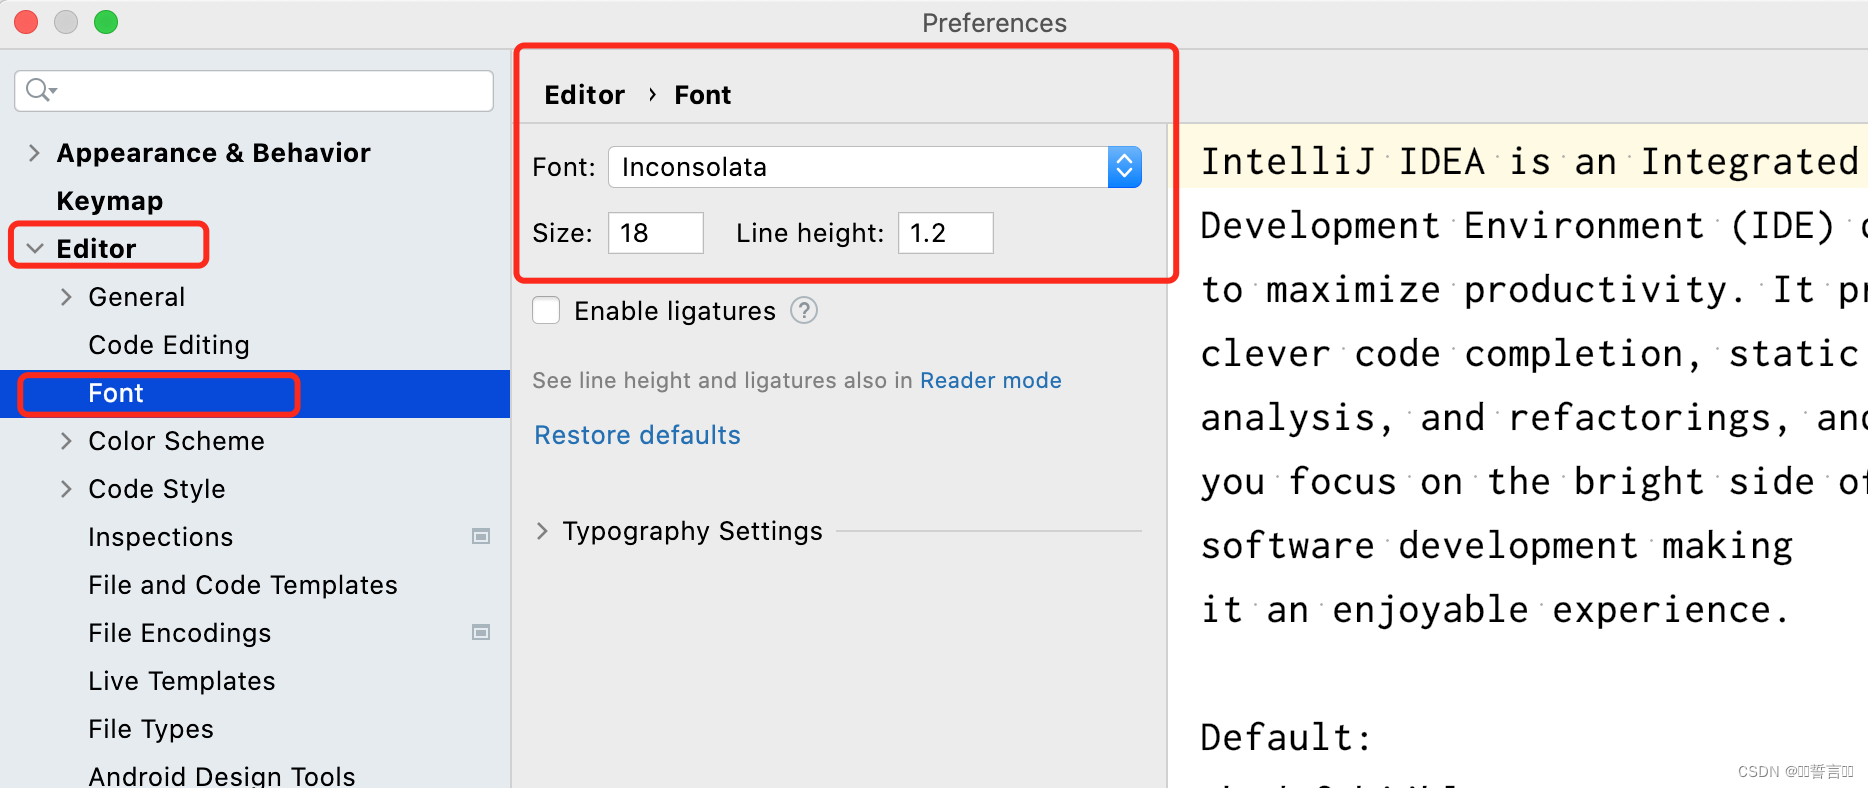
Task: Enable the ligatures checkbox
Action: (x=546, y=311)
